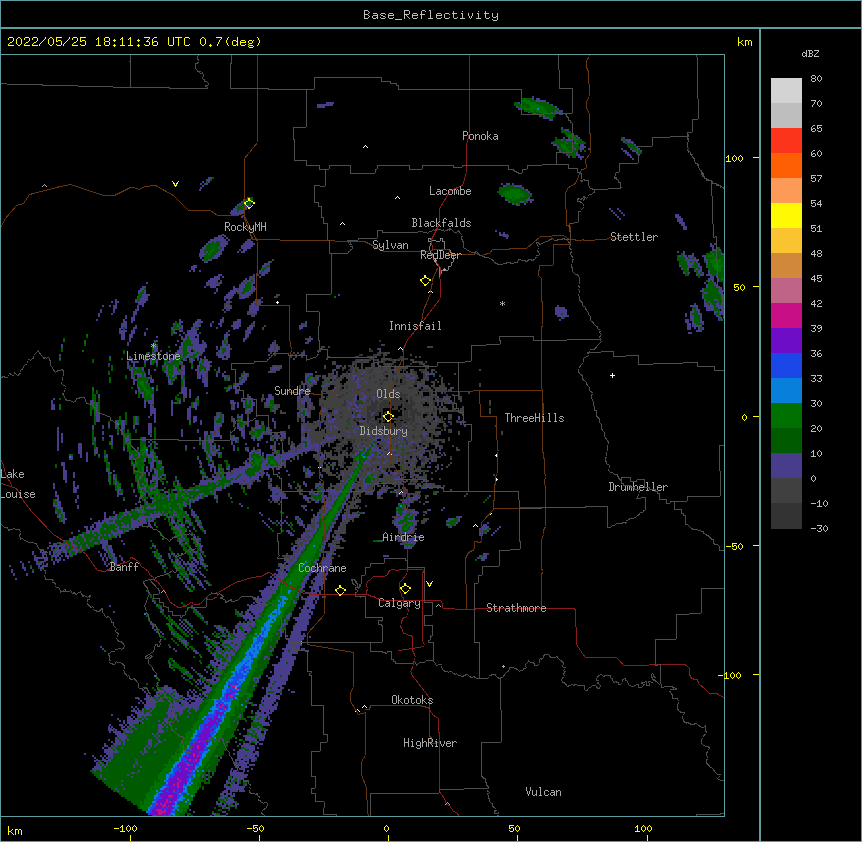Viewport: 862px width, 842px height.
Task: Choose the purple 36-39 dBZ legend color
Action: click(x=786, y=340)
